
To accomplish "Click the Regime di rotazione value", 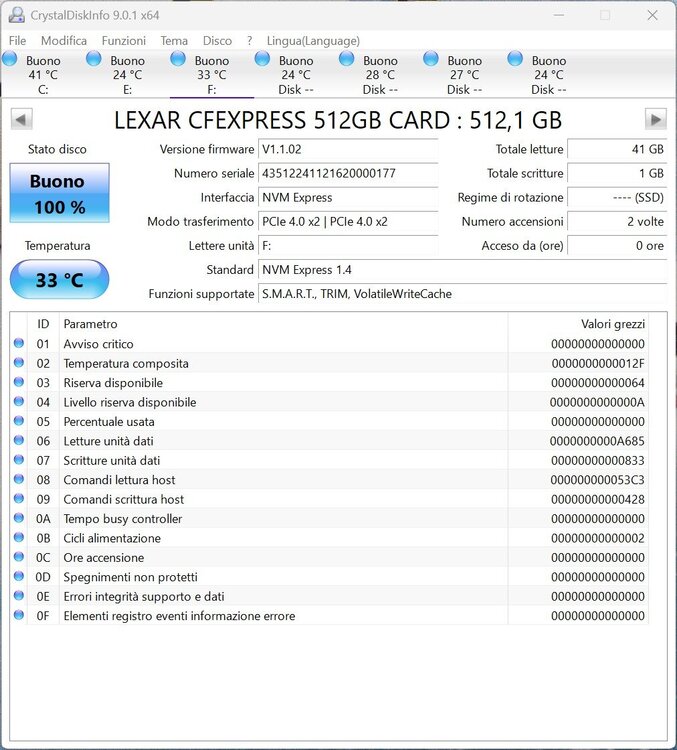I will point(617,198).
